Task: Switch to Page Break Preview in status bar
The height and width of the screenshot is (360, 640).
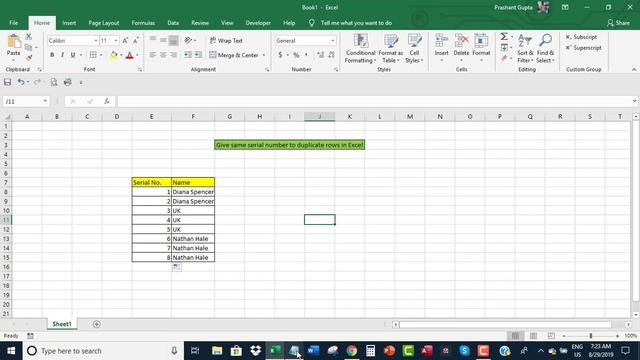Action: click(551, 336)
